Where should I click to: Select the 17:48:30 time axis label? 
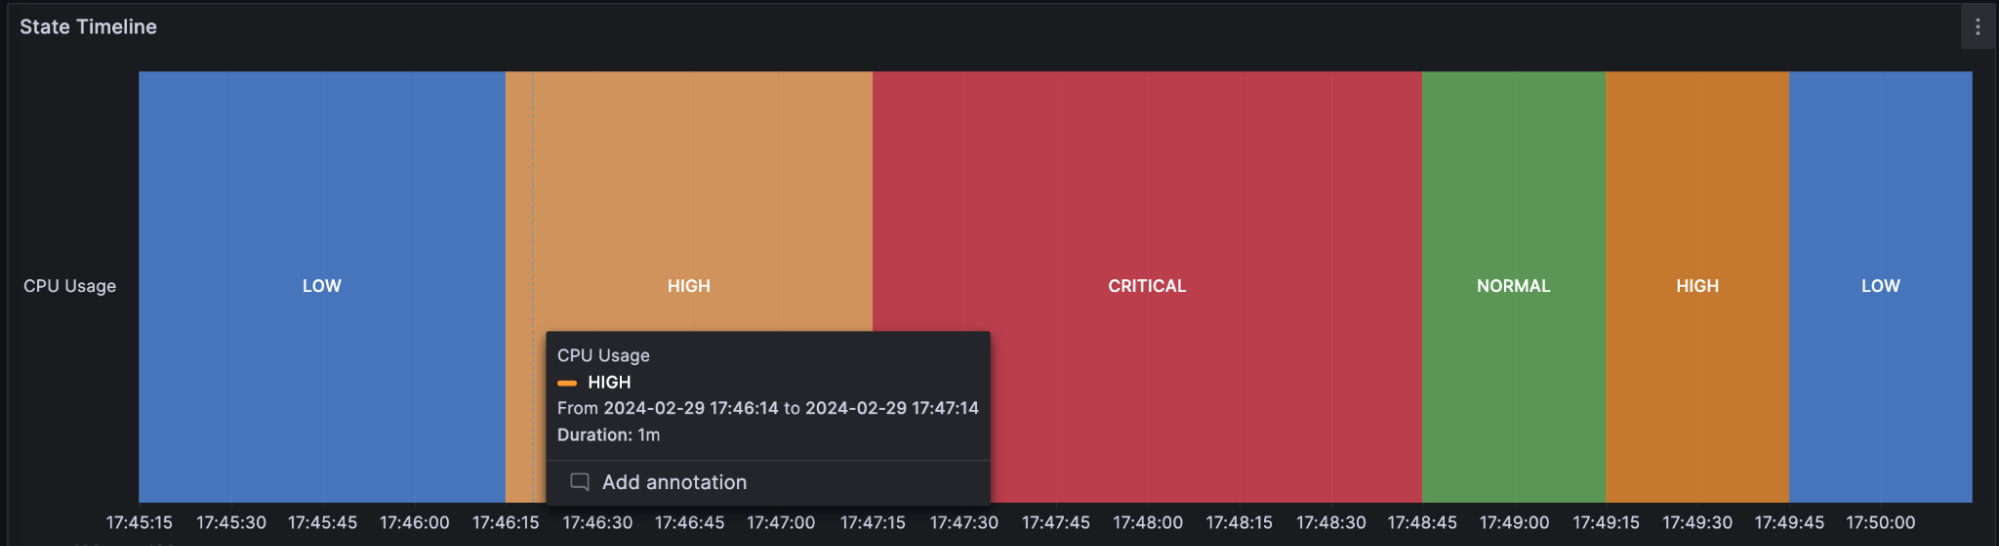[1331, 522]
